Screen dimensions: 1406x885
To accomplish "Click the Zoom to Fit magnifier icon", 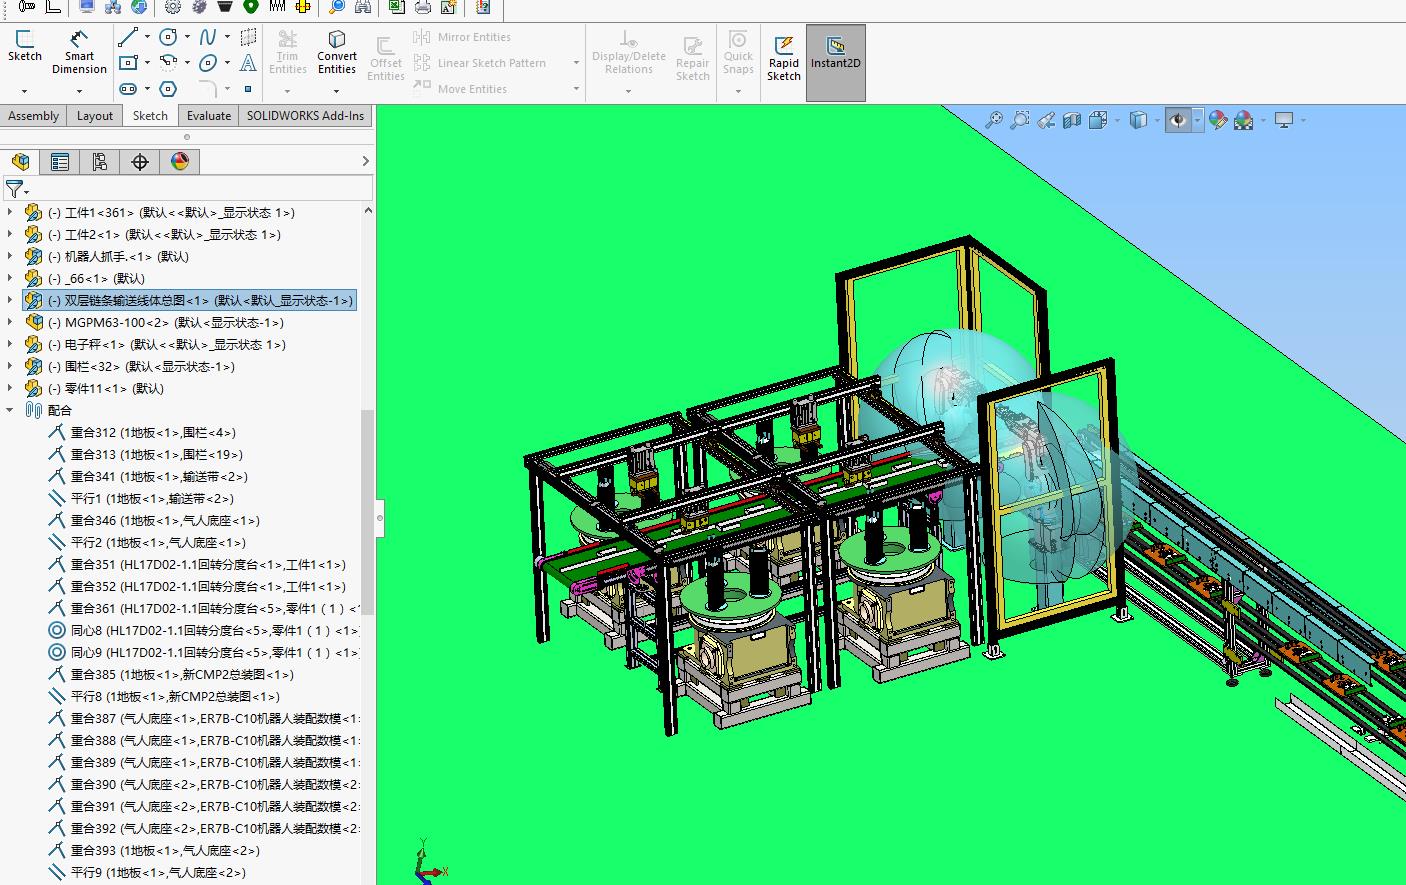I will [993, 121].
